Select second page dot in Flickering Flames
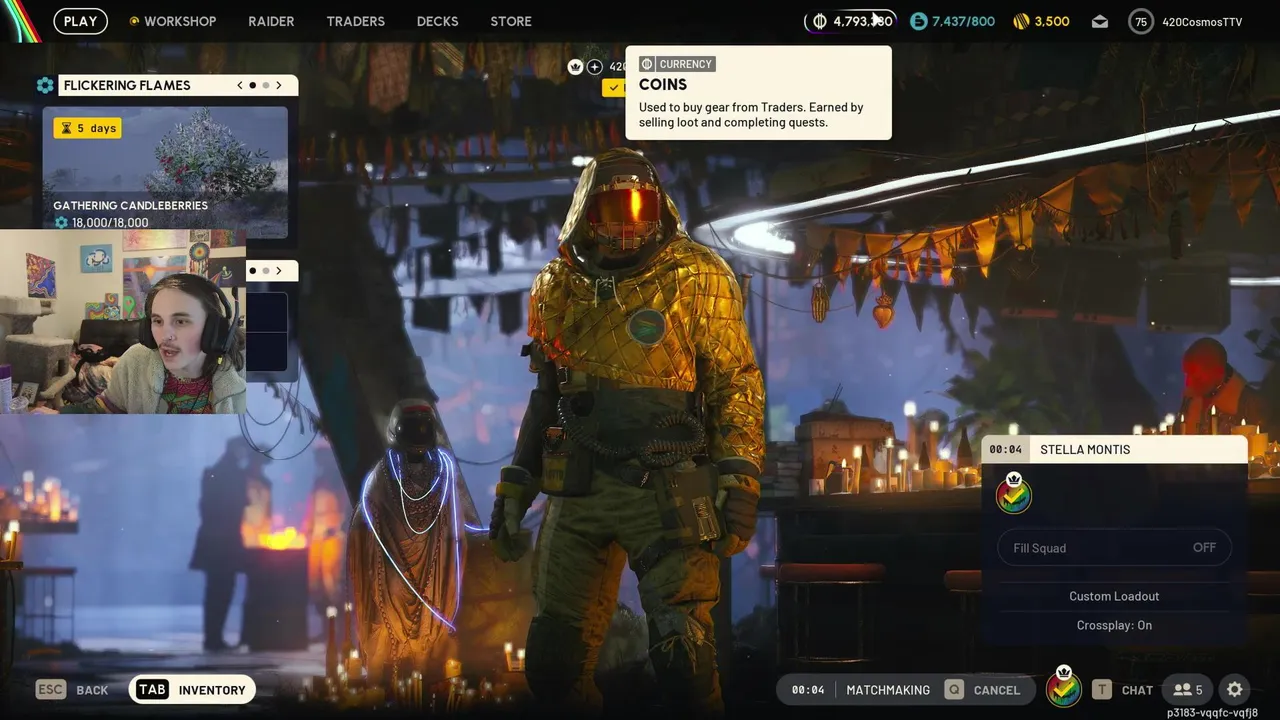 (x=265, y=85)
